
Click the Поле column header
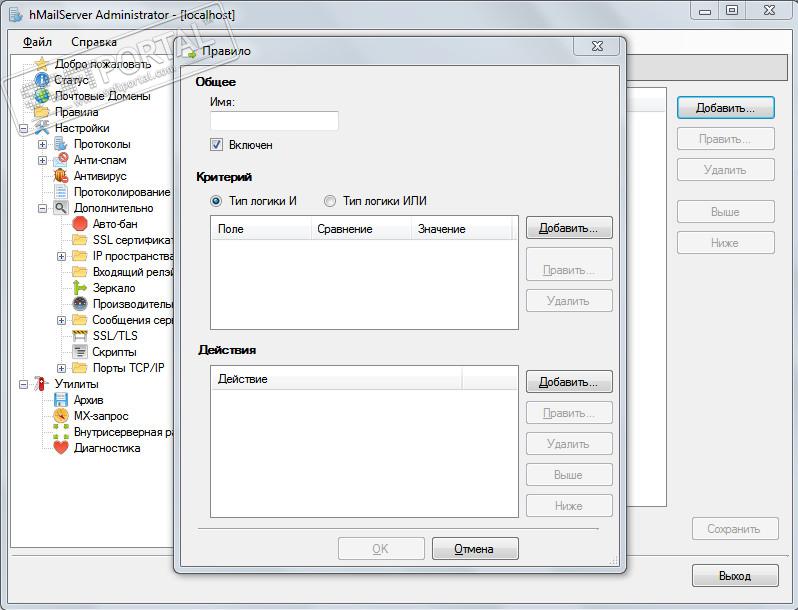[261, 229]
